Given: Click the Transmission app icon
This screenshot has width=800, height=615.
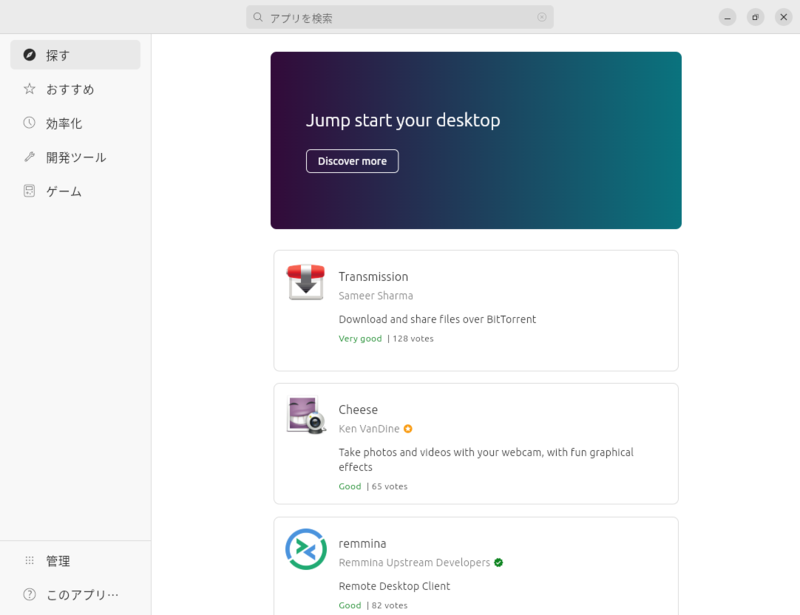Looking at the screenshot, I should coord(306,282).
